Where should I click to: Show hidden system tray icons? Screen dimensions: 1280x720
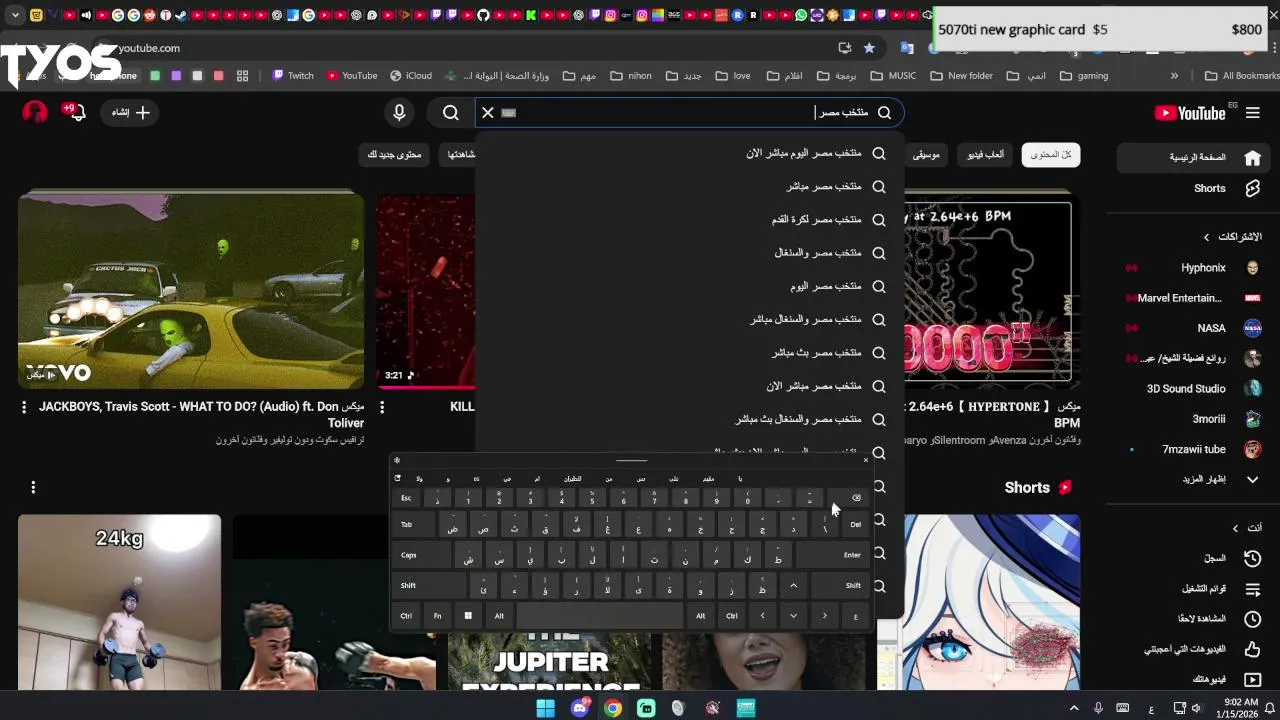click(1074, 708)
